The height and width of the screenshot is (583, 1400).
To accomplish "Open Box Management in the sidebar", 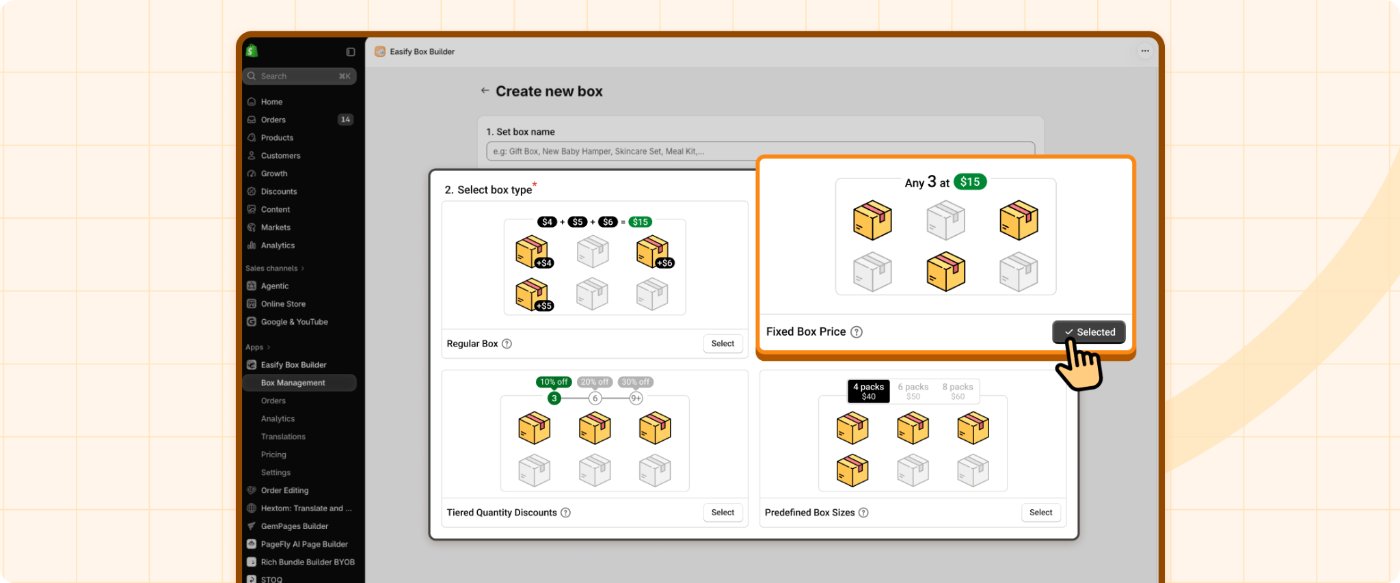I will tap(299, 383).
